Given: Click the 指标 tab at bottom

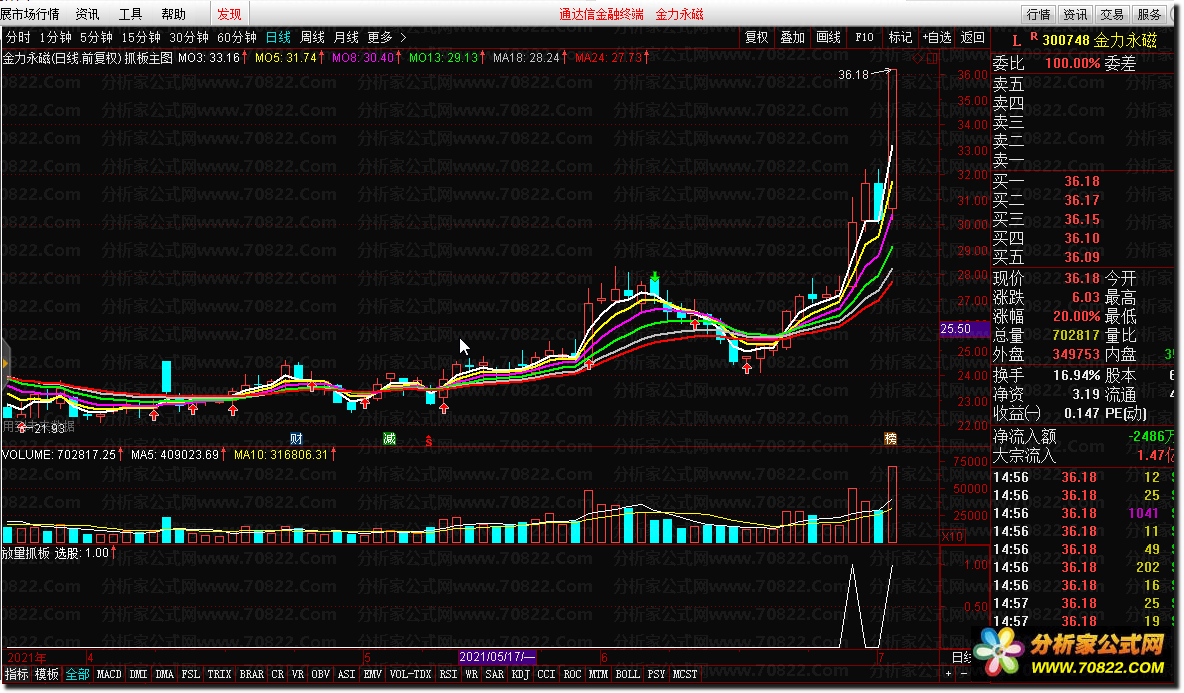Looking at the screenshot, I should click(16, 674).
